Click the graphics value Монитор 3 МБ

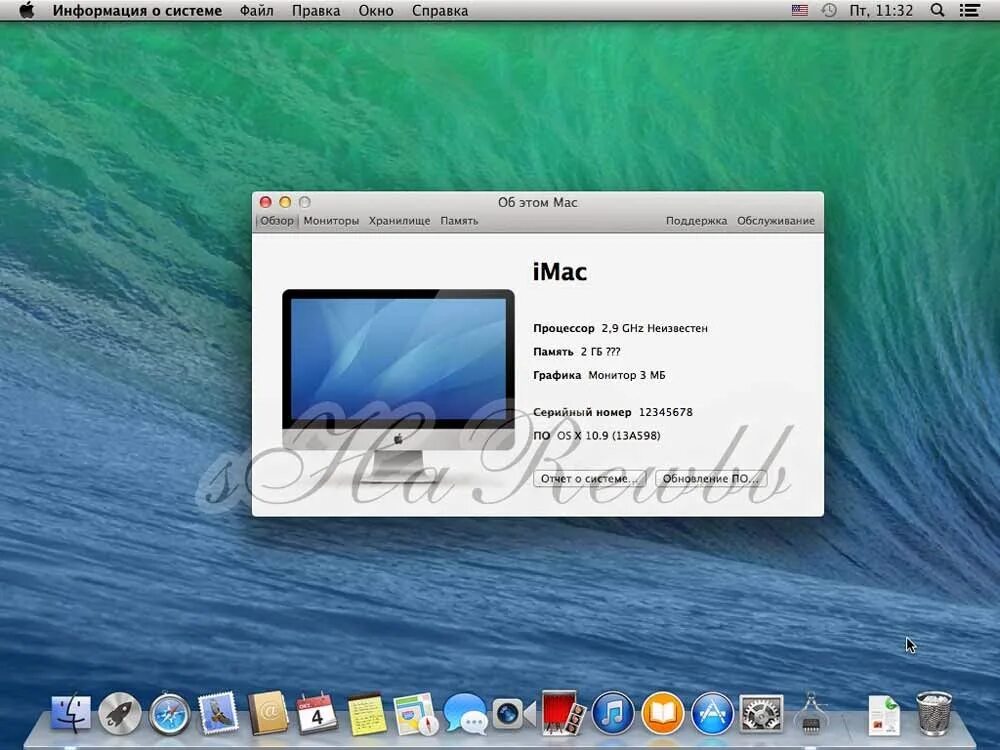tap(626, 375)
